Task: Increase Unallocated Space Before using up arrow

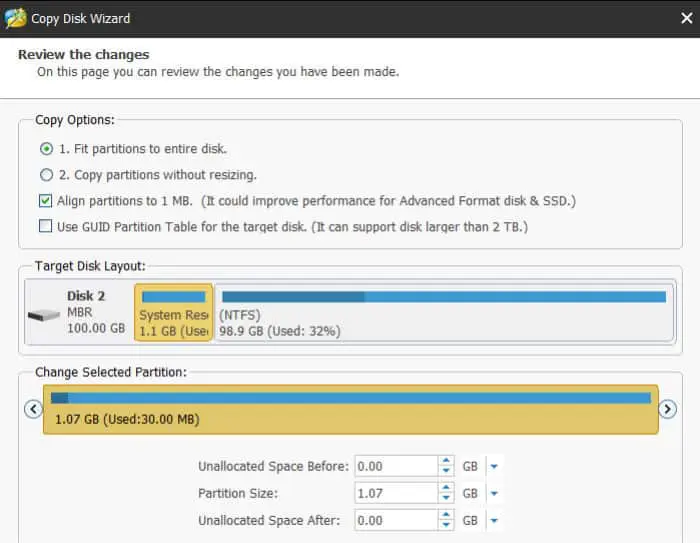Action: [x=446, y=461]
